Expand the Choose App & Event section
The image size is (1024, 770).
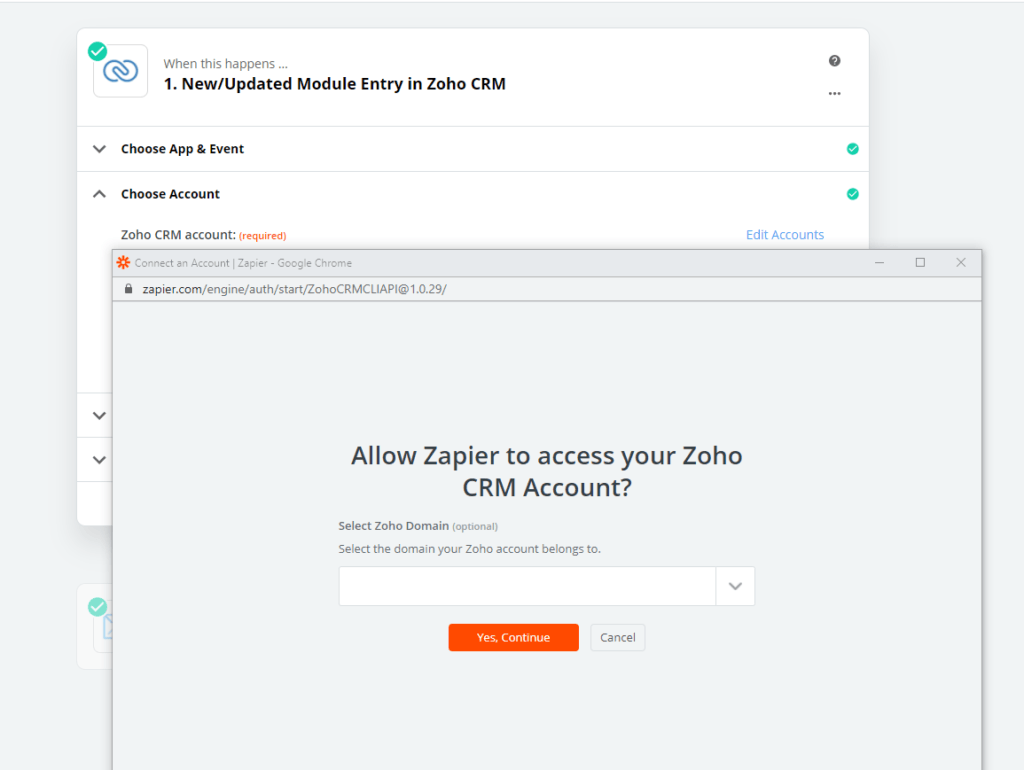(x=99, y=149)
